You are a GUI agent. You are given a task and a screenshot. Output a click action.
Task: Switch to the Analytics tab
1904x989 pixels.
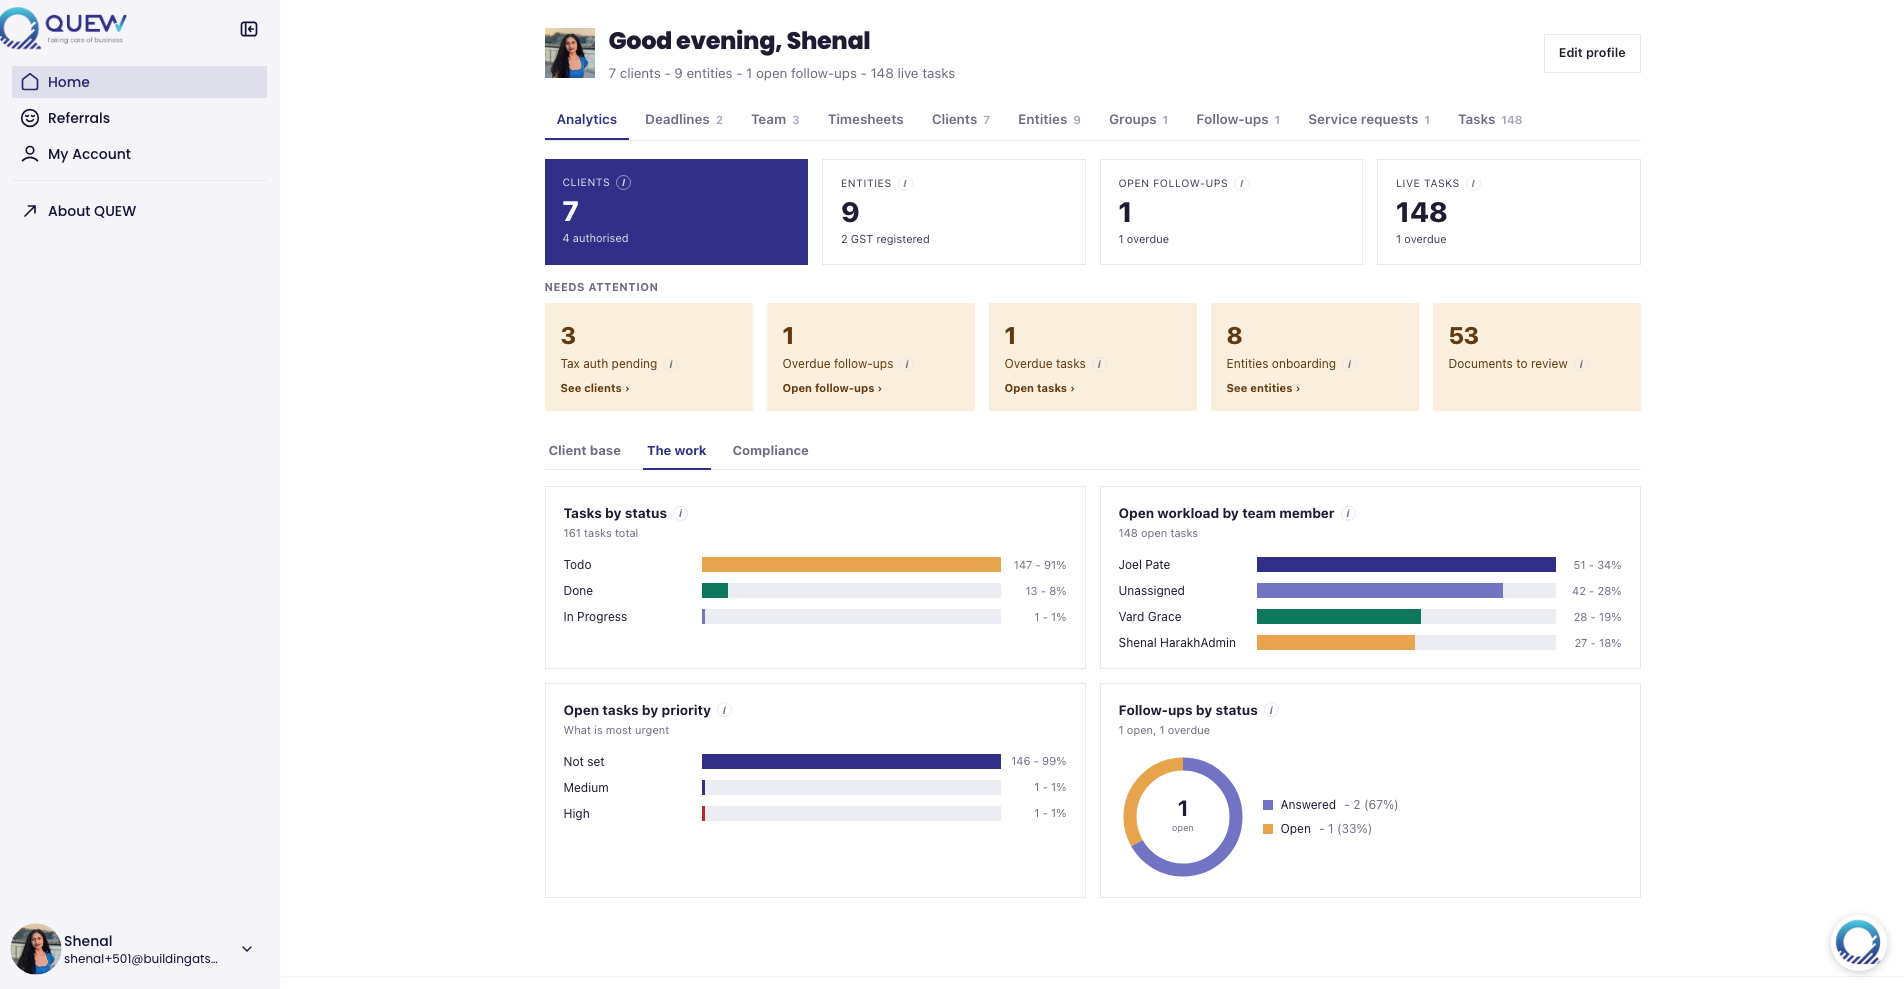click(x=587, y=120)
